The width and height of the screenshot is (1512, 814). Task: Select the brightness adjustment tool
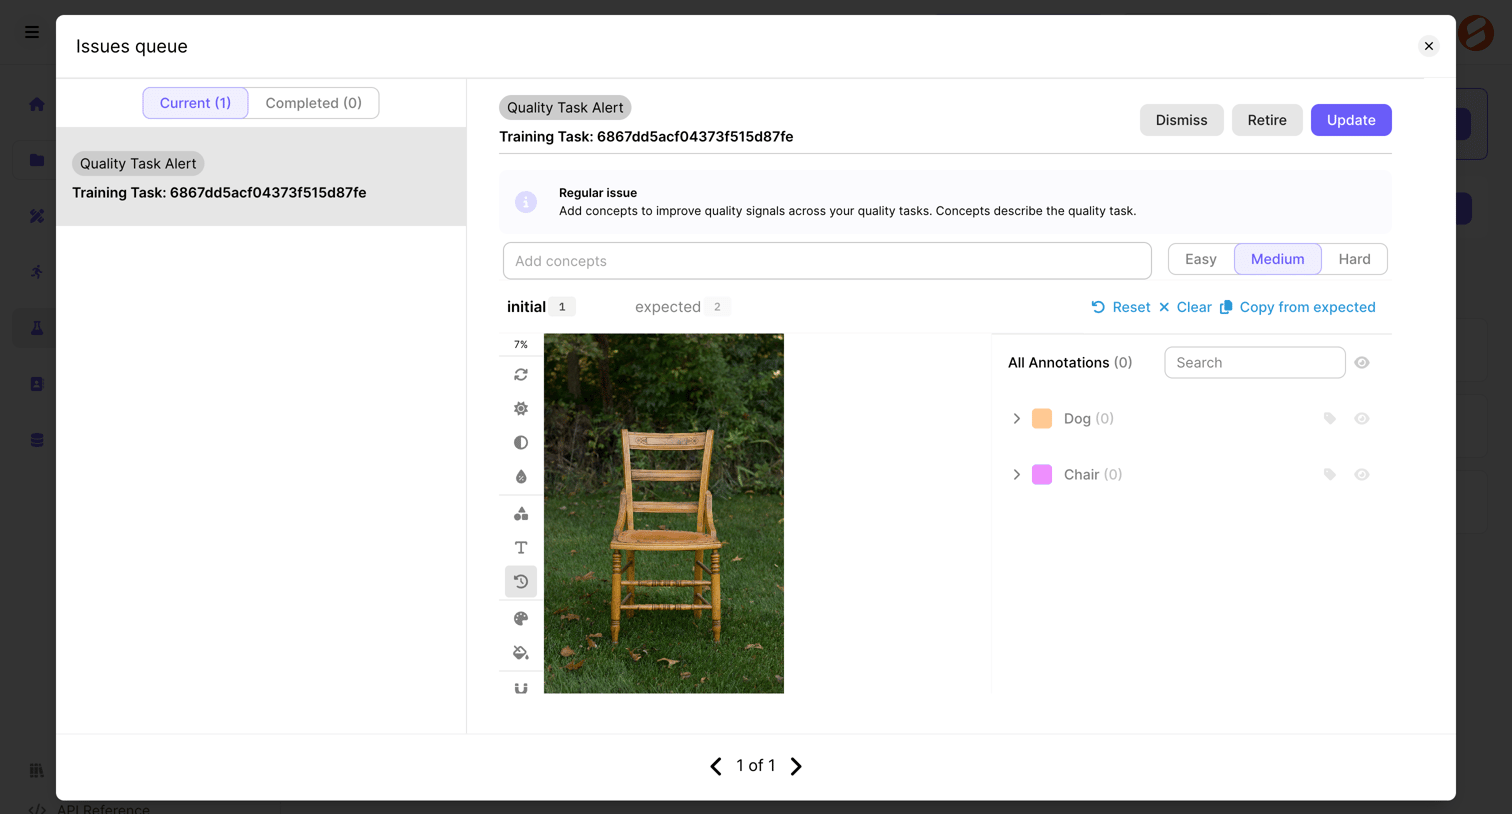coord(521,409)
